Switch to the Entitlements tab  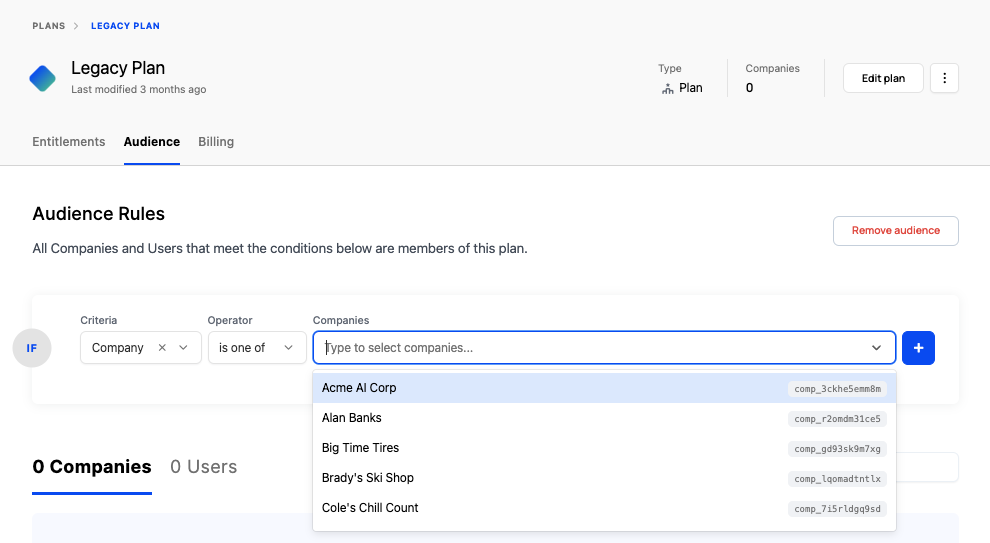(69, 142)
